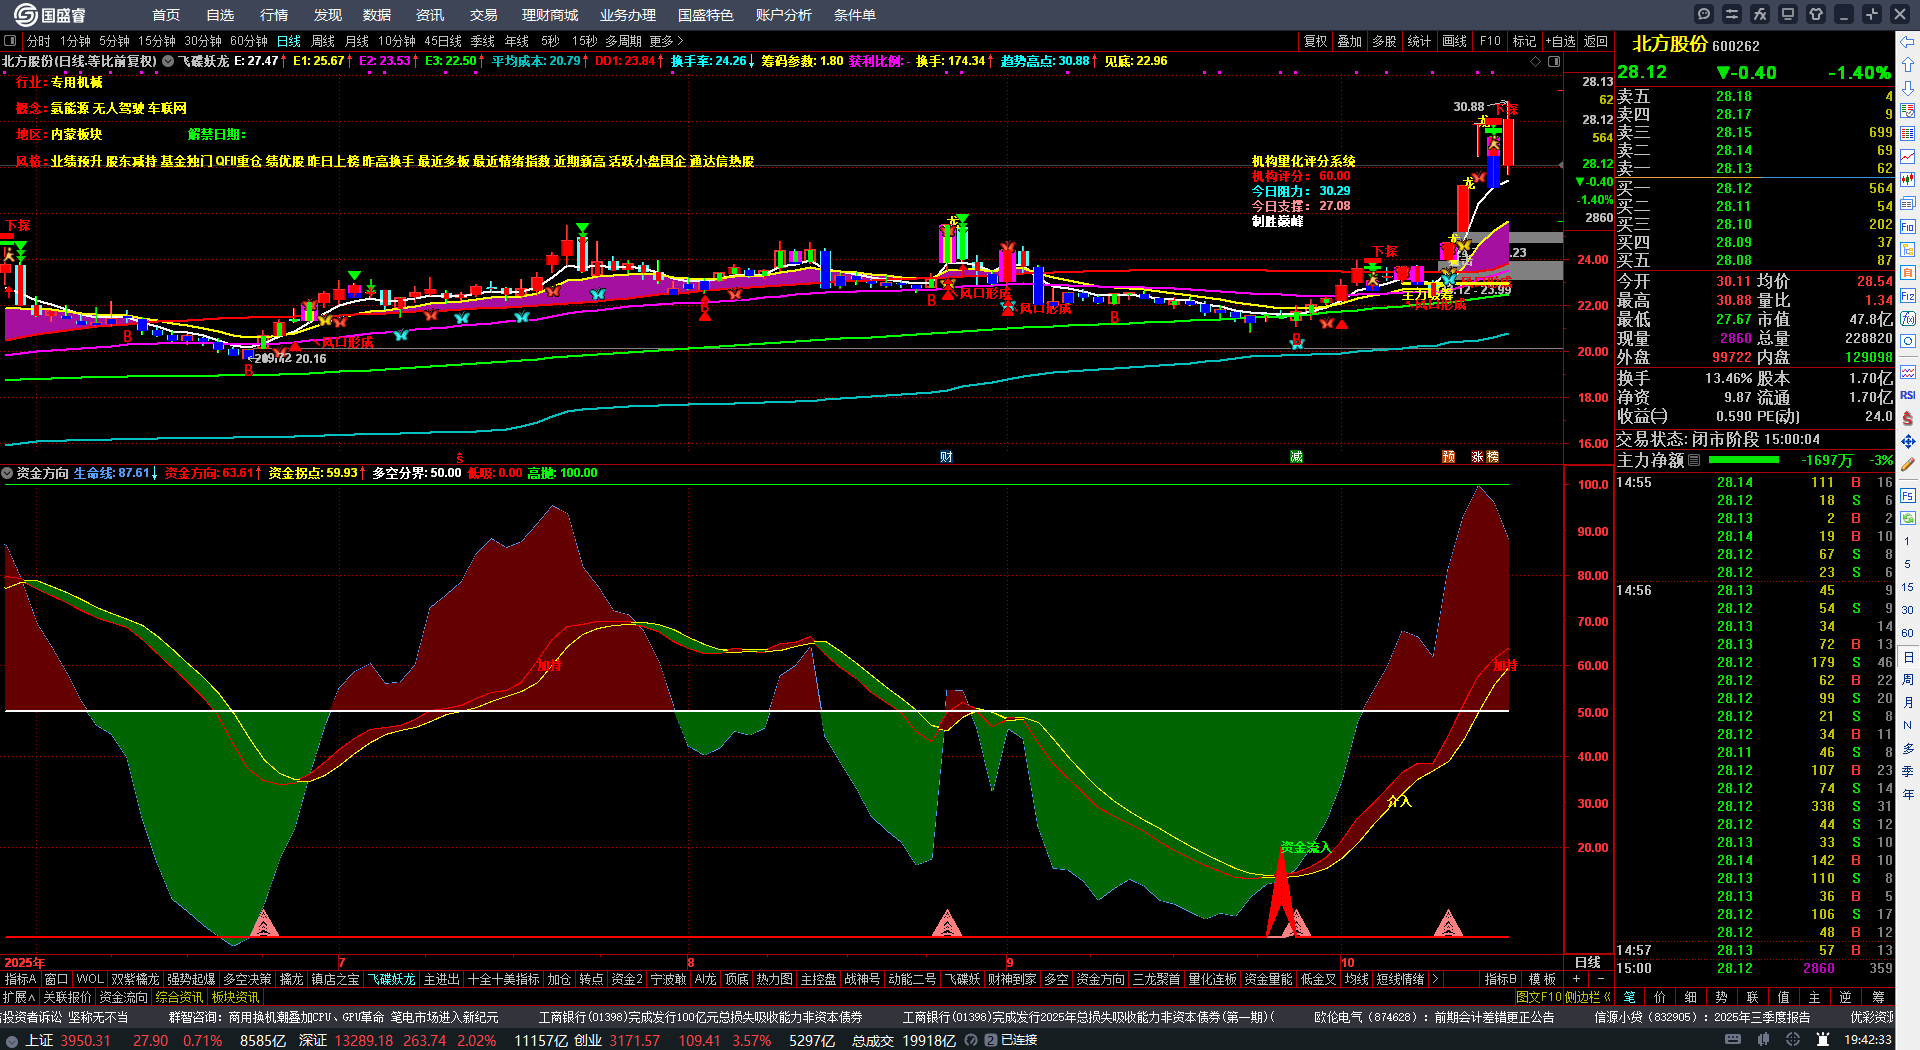Click the sliders settings icon in title bar

tap(1732, 14)
